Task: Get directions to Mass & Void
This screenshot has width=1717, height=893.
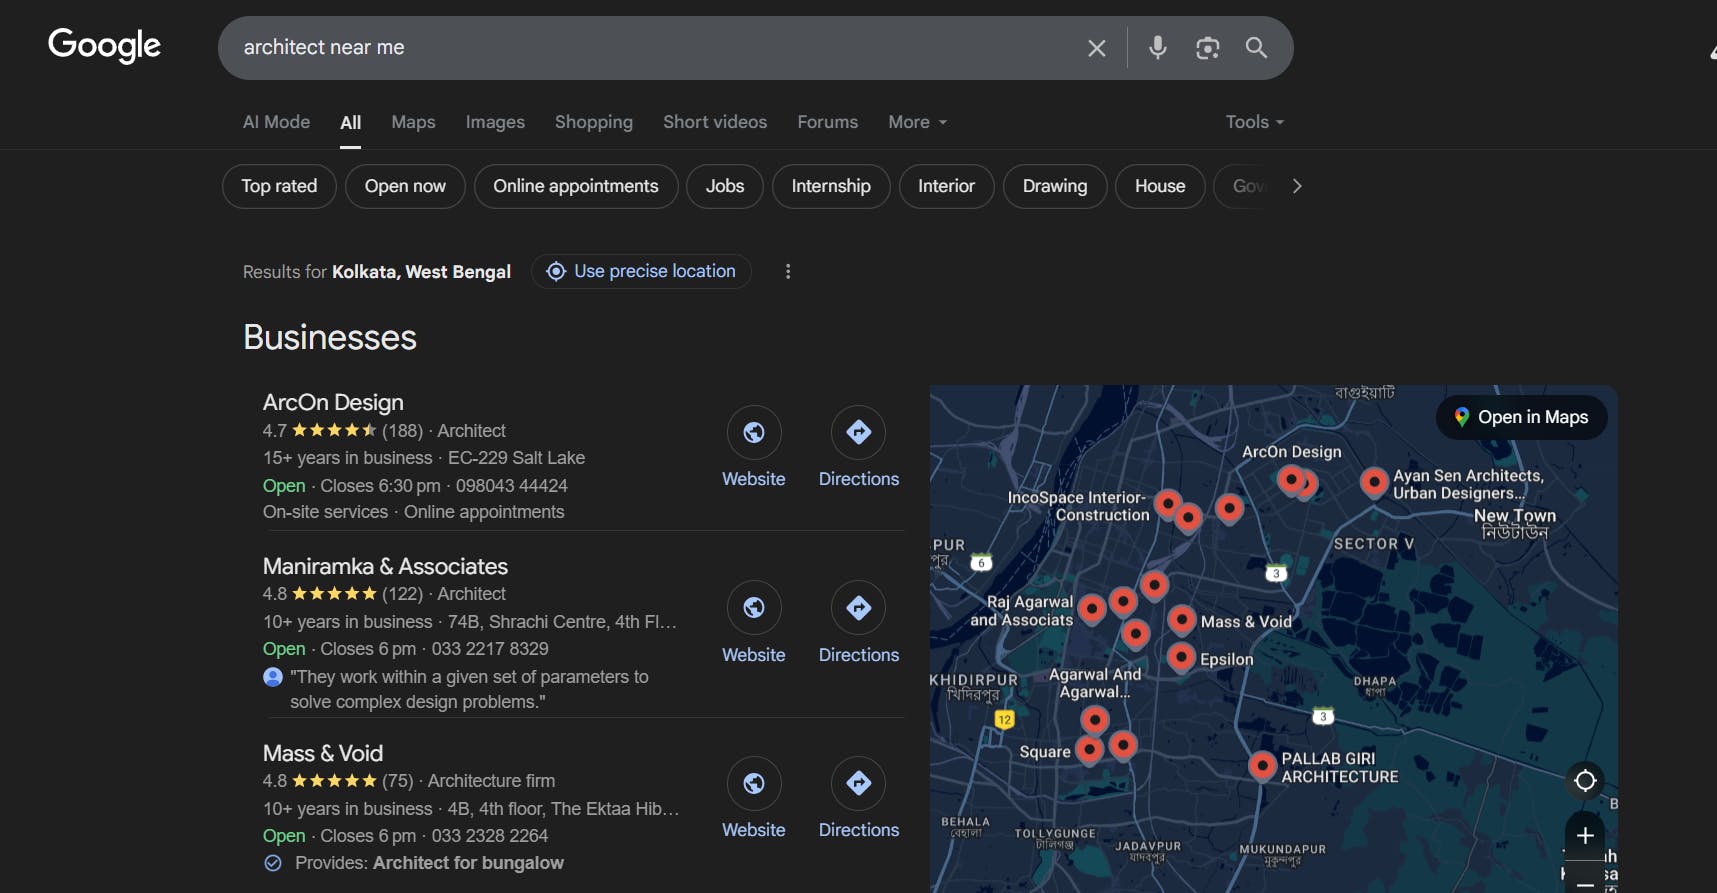Action: point(859,783)
